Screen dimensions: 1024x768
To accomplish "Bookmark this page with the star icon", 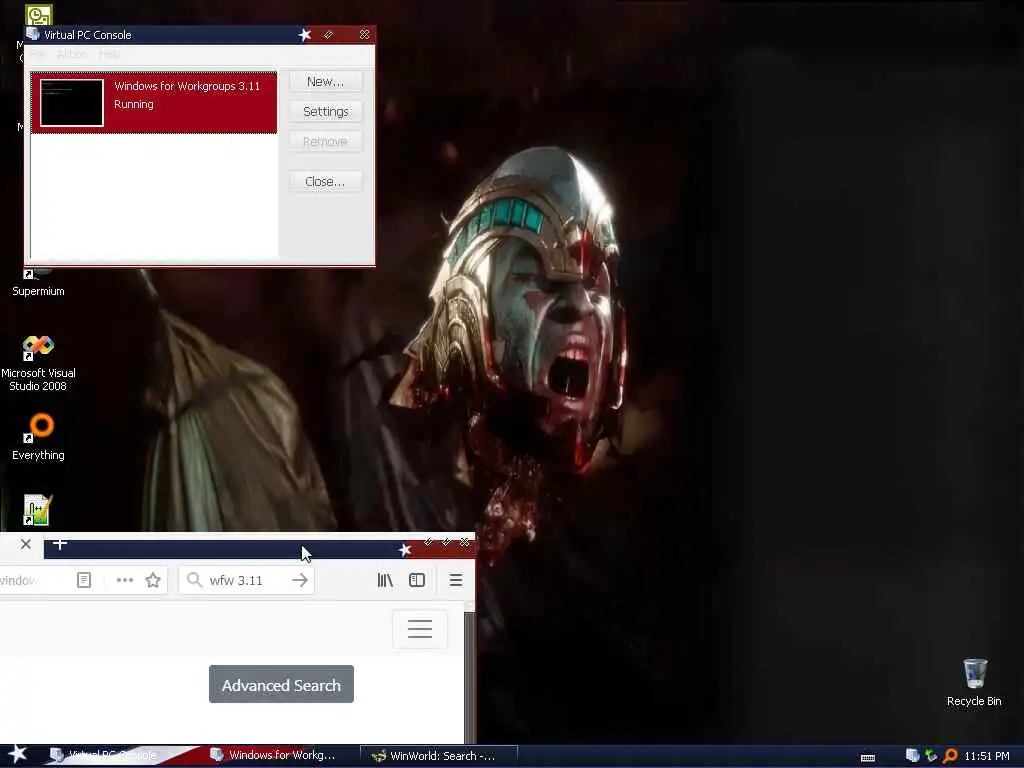I will coord(153,580).
